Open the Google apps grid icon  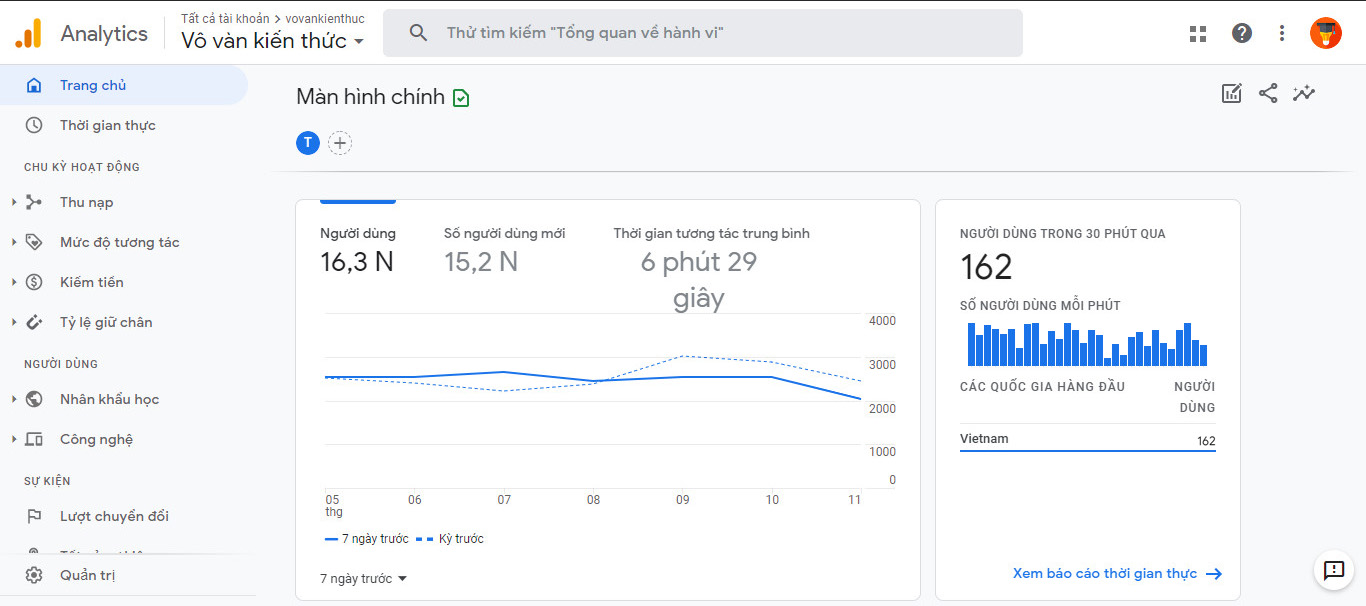pos(1198,33)
